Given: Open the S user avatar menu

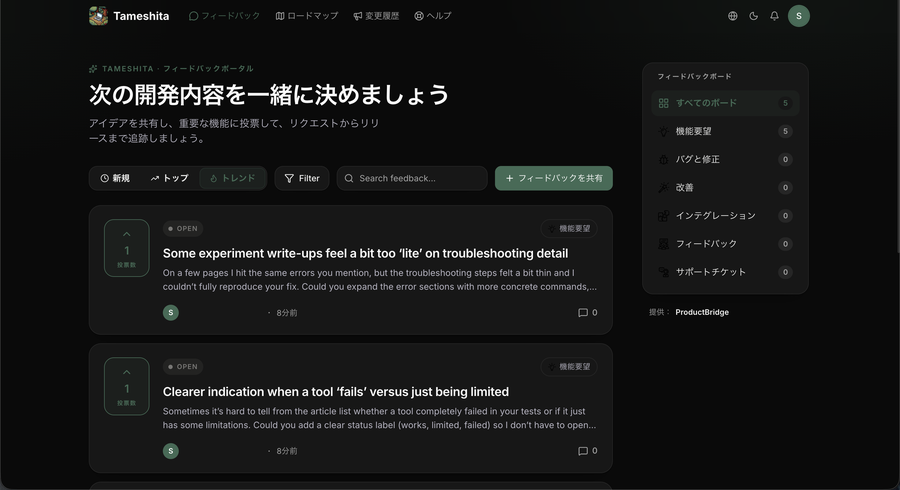Looking at the screenshot, I should 798,16.
